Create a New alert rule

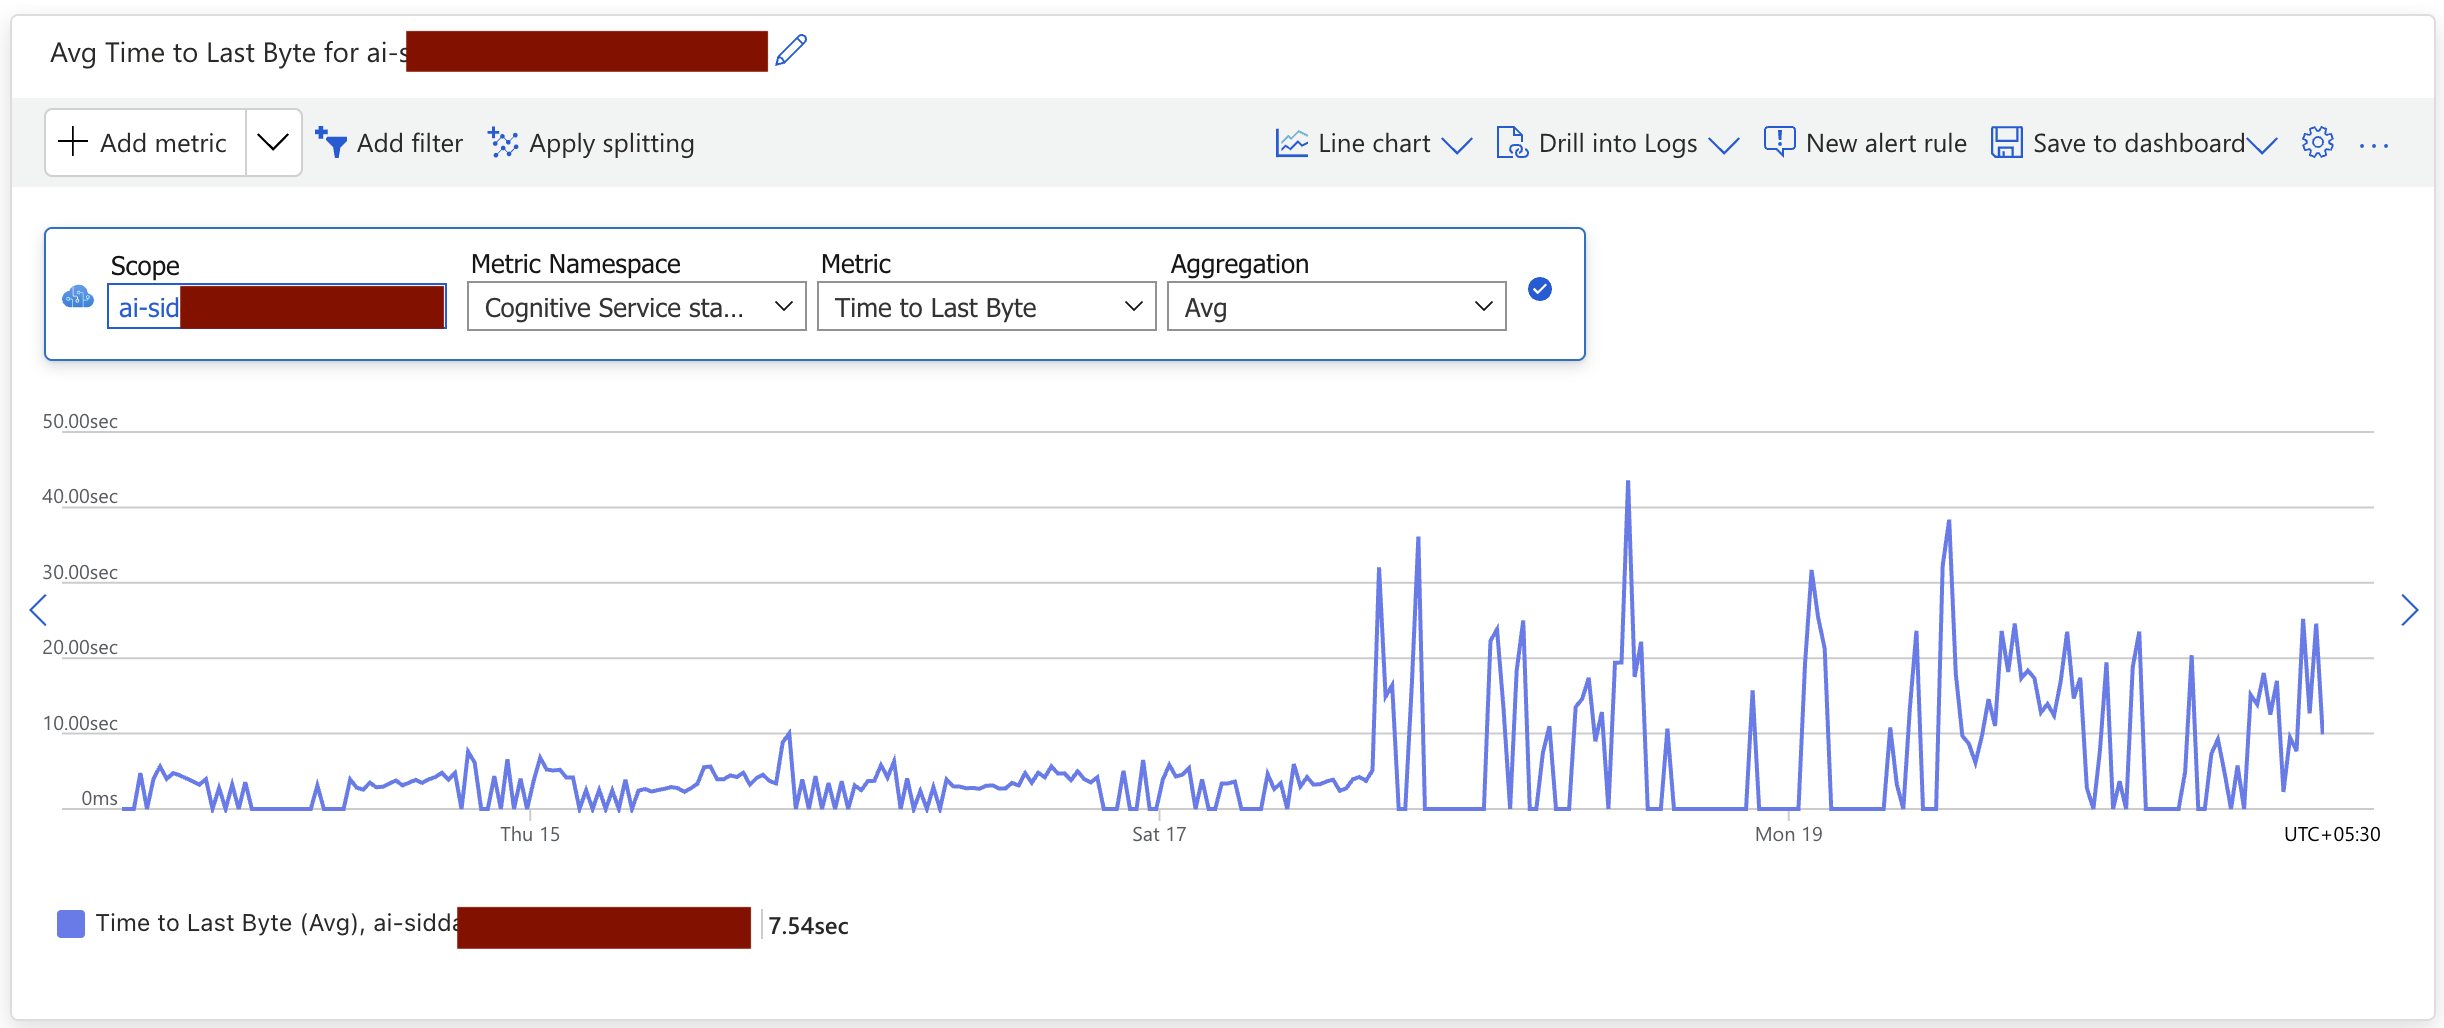[x=1865, y=143]
